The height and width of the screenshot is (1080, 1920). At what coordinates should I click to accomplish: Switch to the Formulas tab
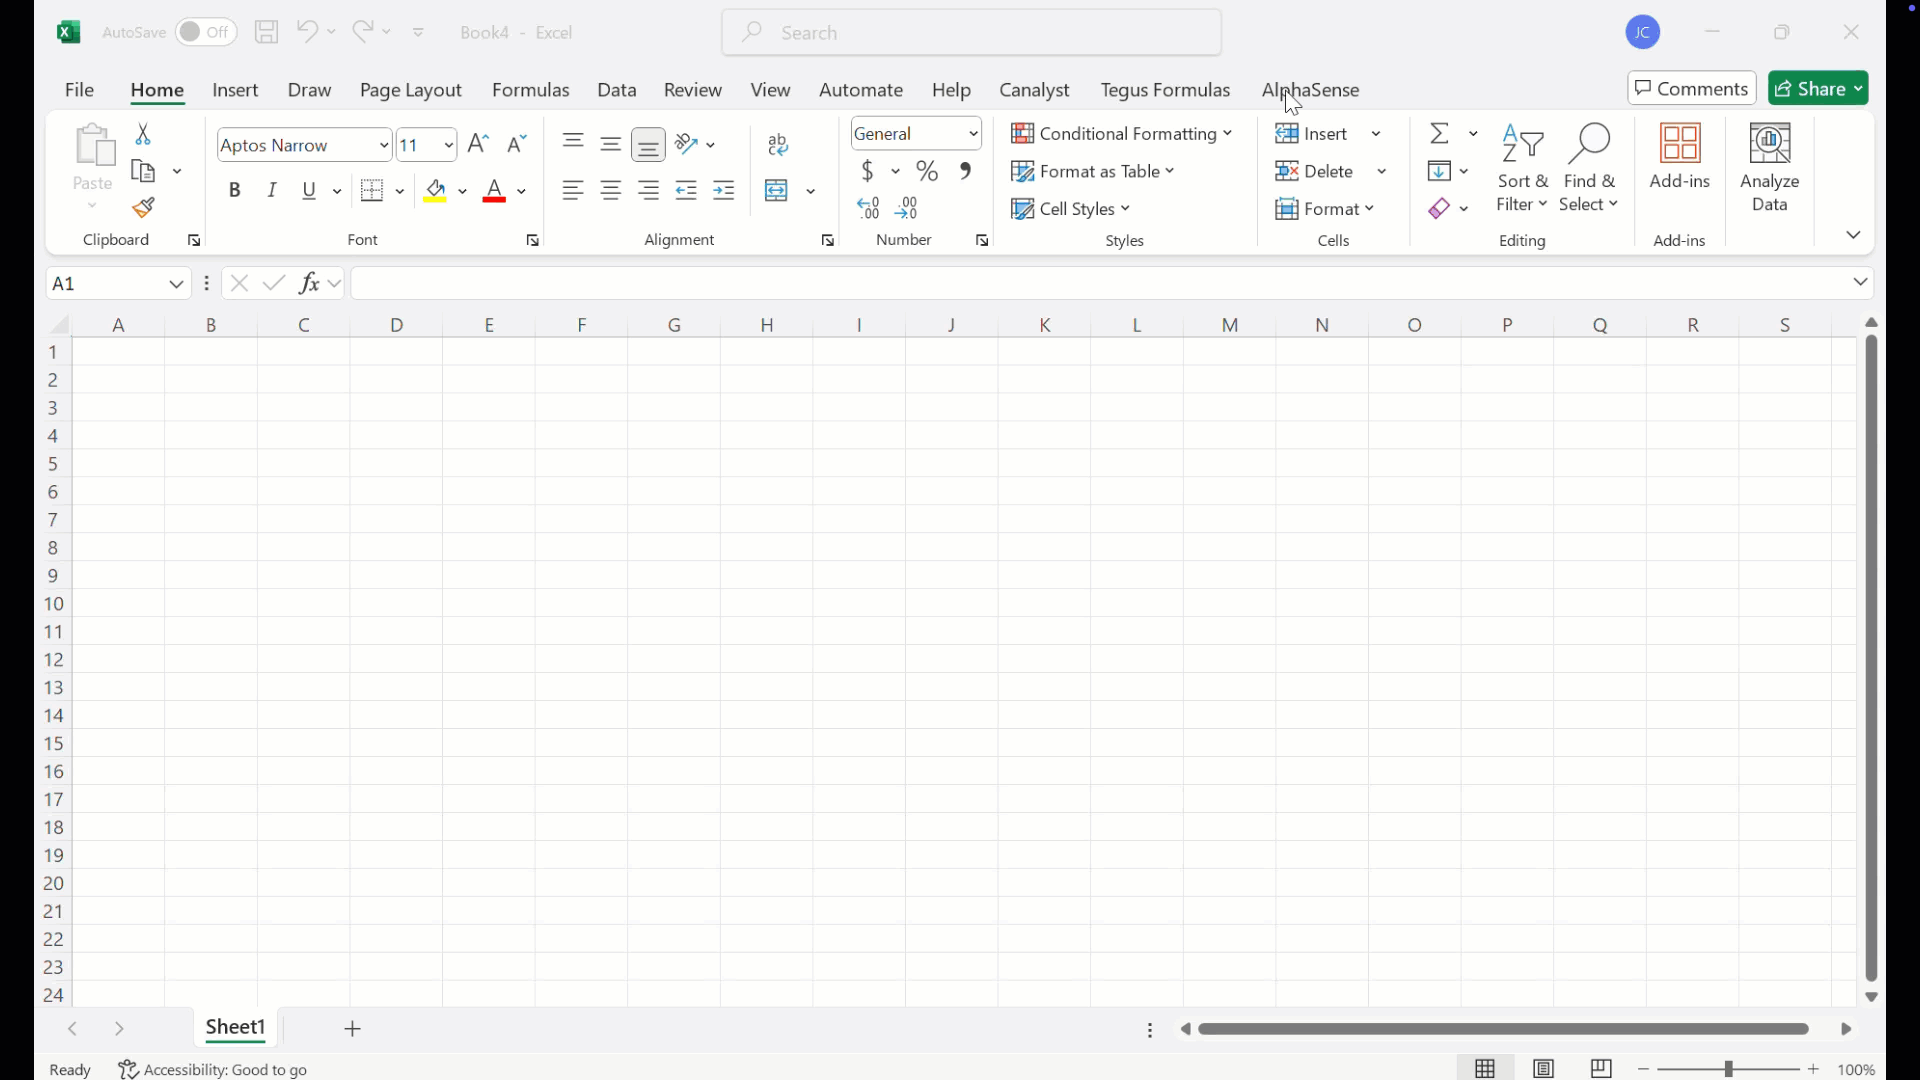(531, 90)
